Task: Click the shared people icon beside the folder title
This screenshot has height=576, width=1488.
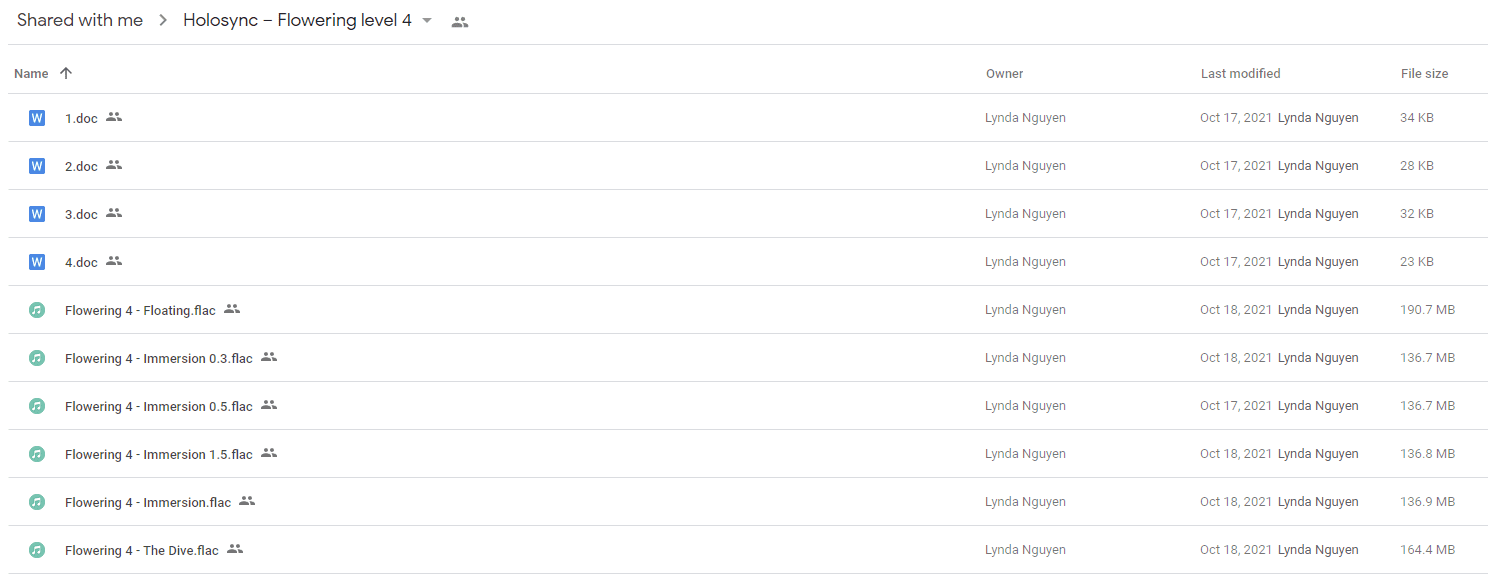Action: click(x=460, y=21)
